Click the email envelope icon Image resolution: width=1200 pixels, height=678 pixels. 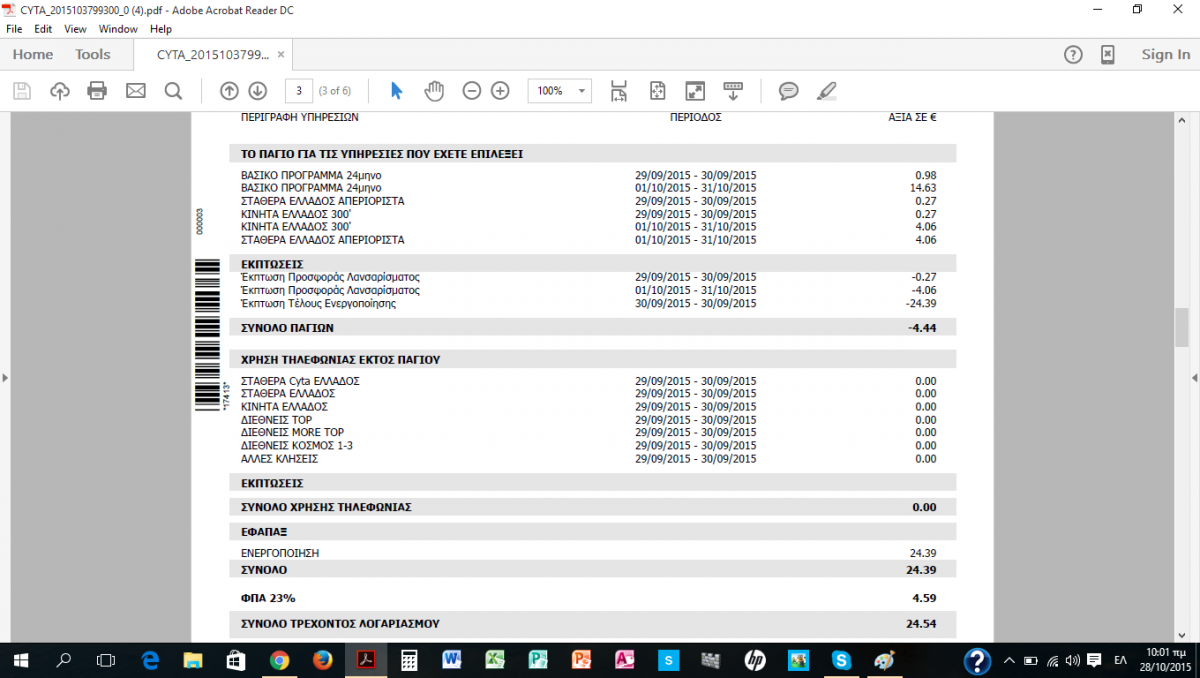click(135, 91)
